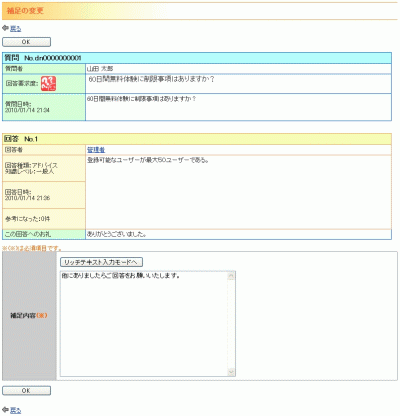The image size is (400, 416).
Task: Click the answer text about 50 users
Action: click(x=148, y=160)
